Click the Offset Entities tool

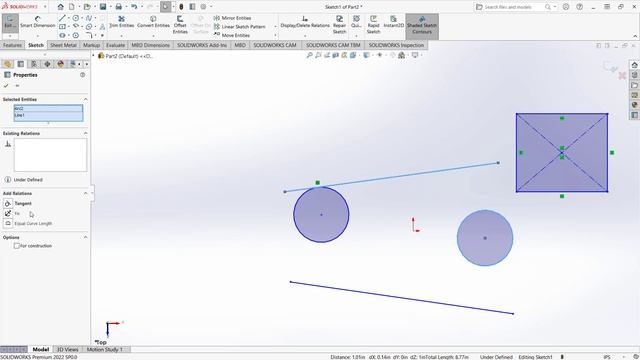click(x=180, y=24)
